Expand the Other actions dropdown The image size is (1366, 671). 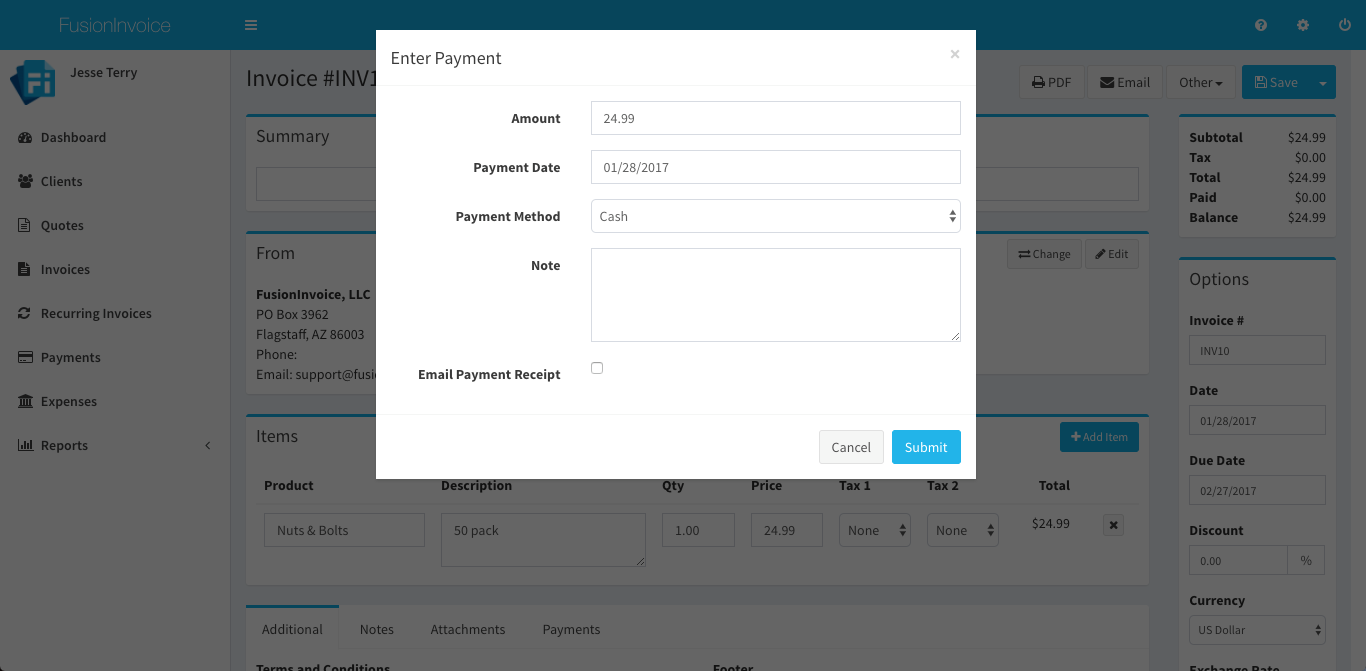point(1201,83)
